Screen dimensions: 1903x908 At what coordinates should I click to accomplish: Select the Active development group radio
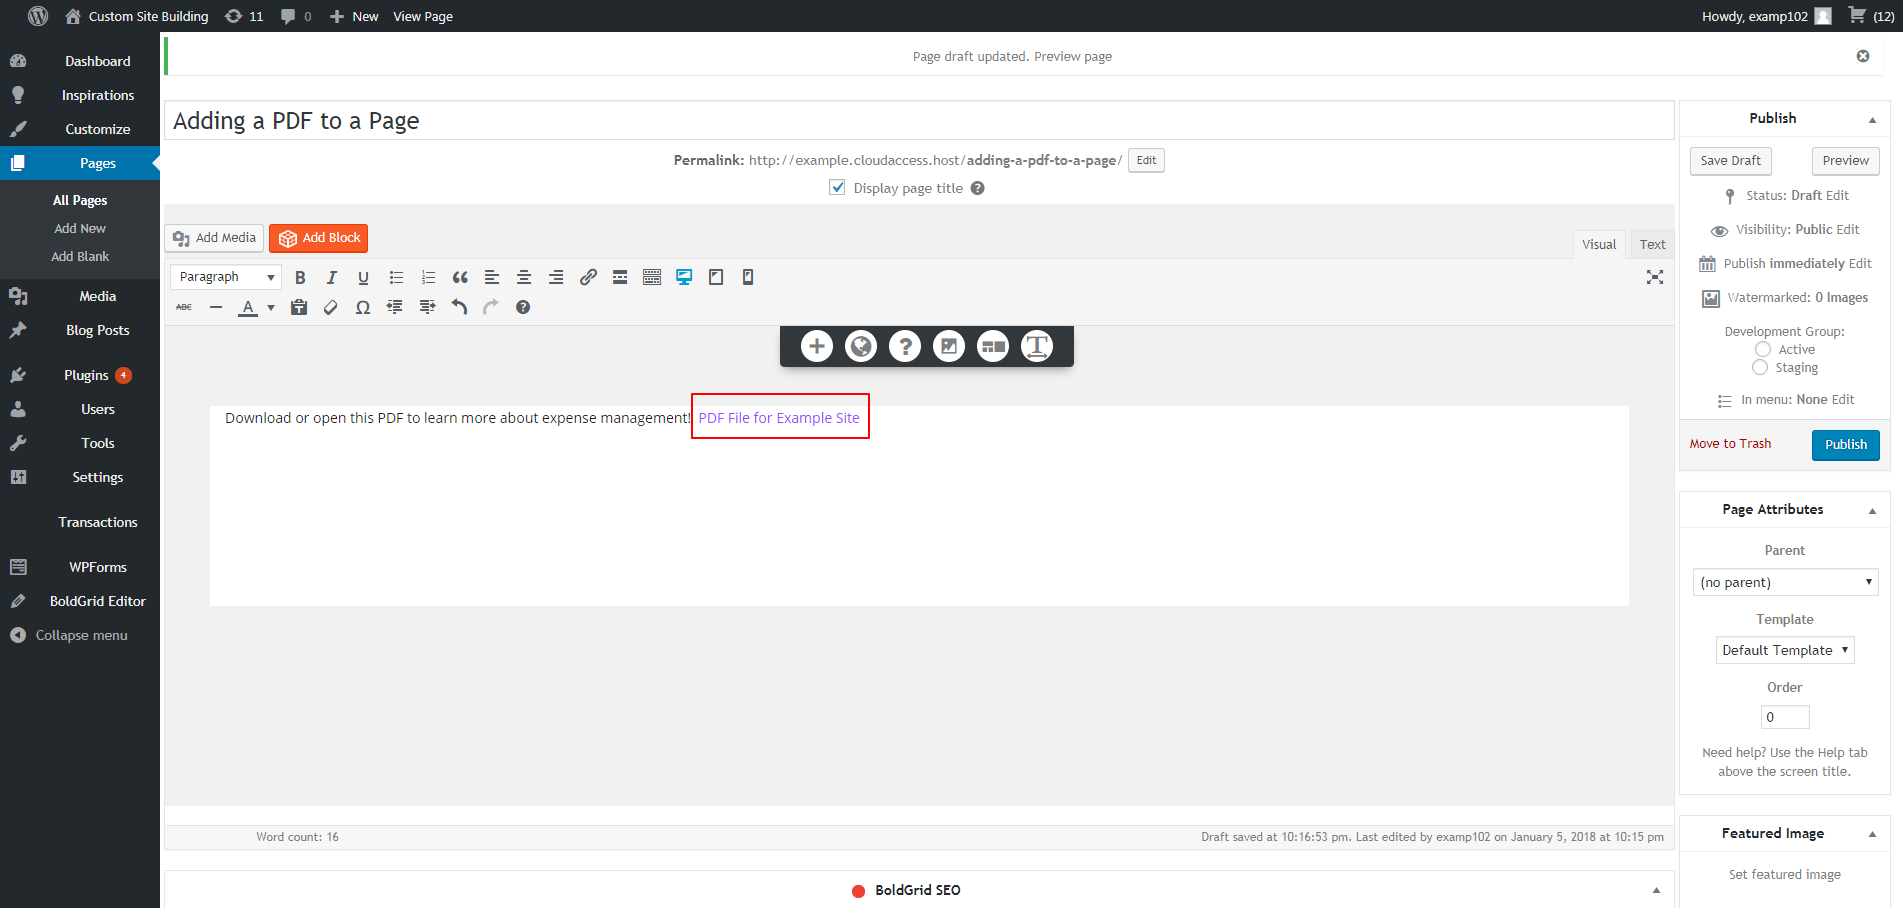[x=1763, y=349]
